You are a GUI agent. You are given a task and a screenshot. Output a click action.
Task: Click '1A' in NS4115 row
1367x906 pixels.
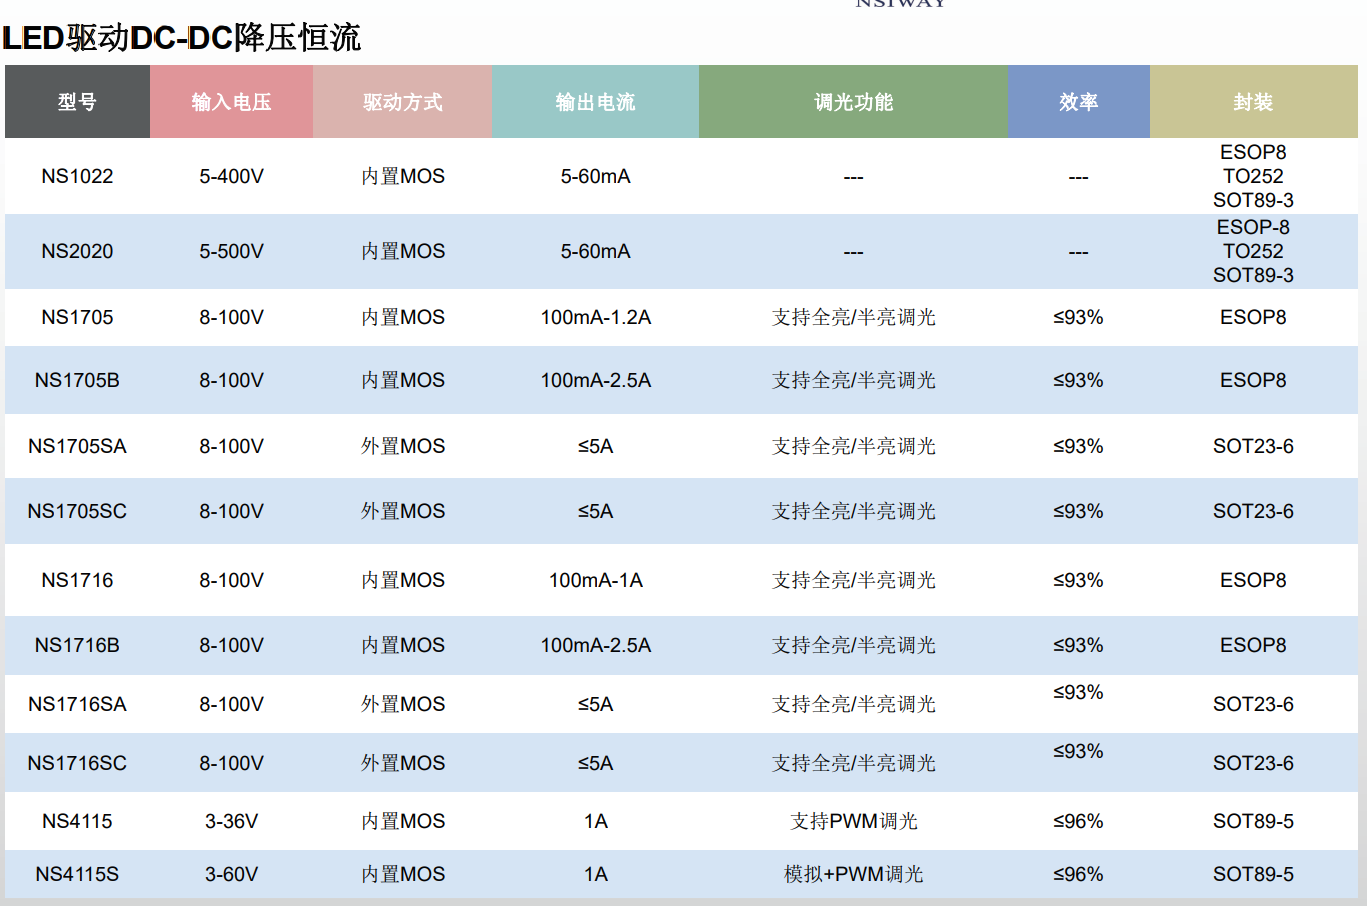tap(595, 821)
